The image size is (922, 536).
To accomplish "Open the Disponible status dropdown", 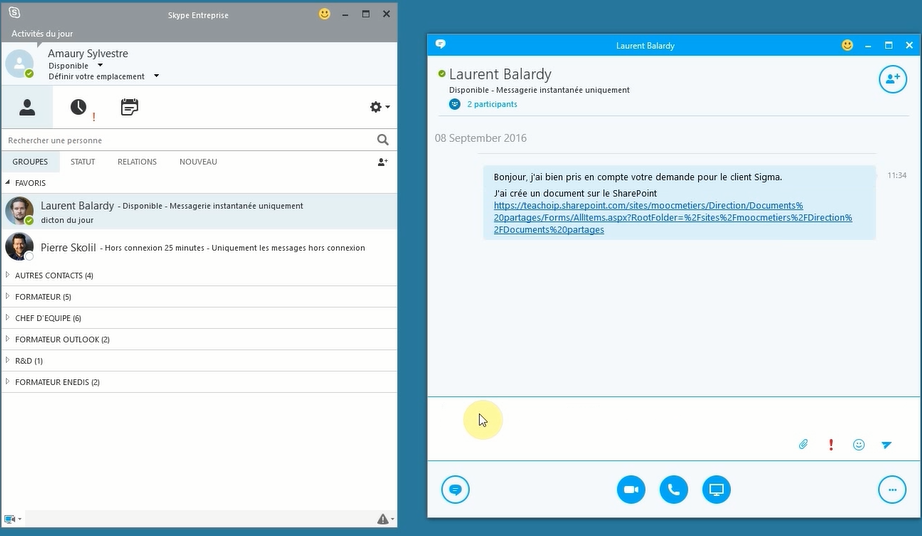I will (x=100, y=65).
